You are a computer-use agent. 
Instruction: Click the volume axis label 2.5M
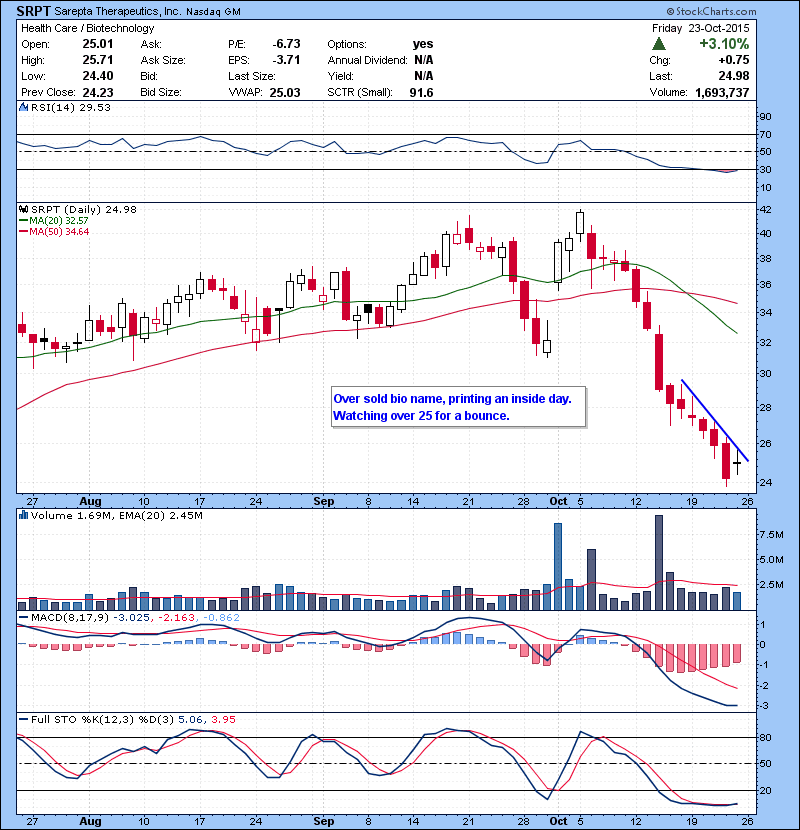771,584
